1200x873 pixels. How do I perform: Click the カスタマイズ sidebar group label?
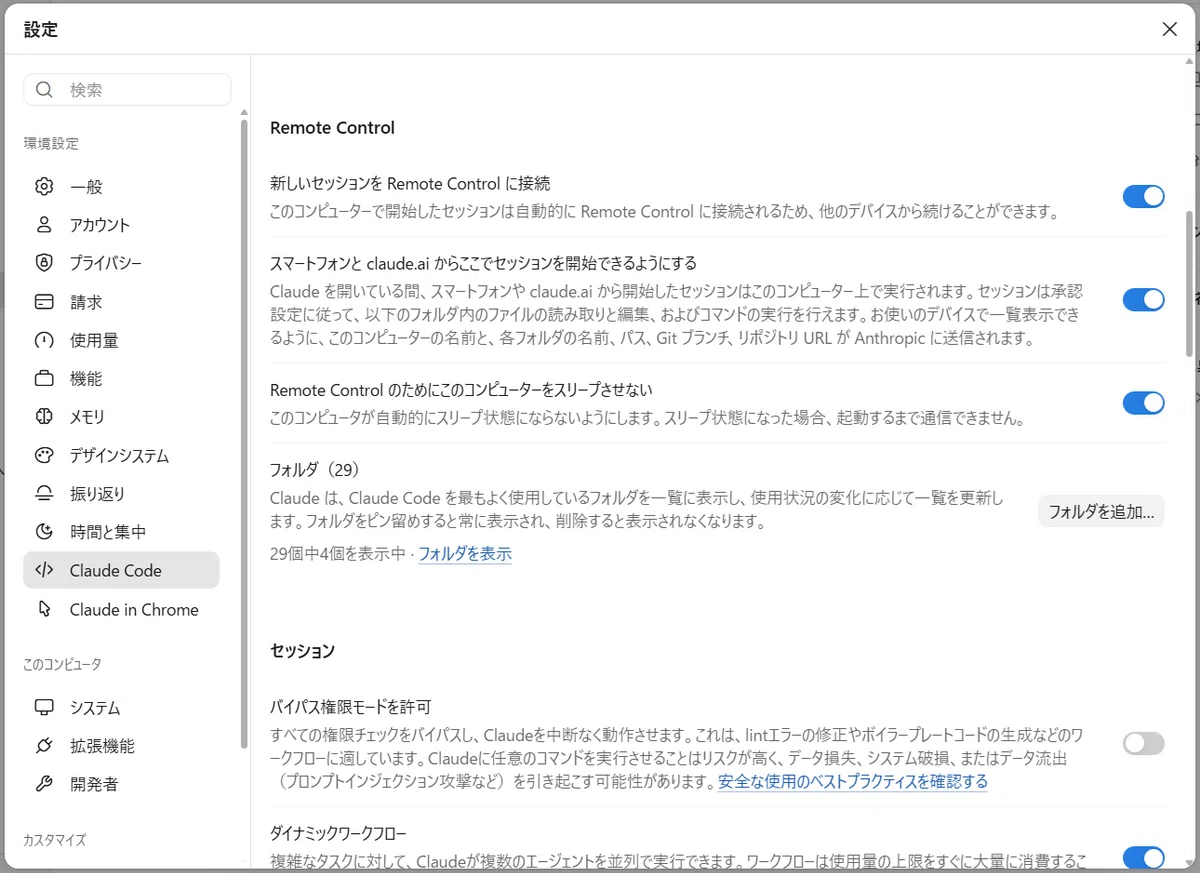pyautogui.click(x=55, y=840)
